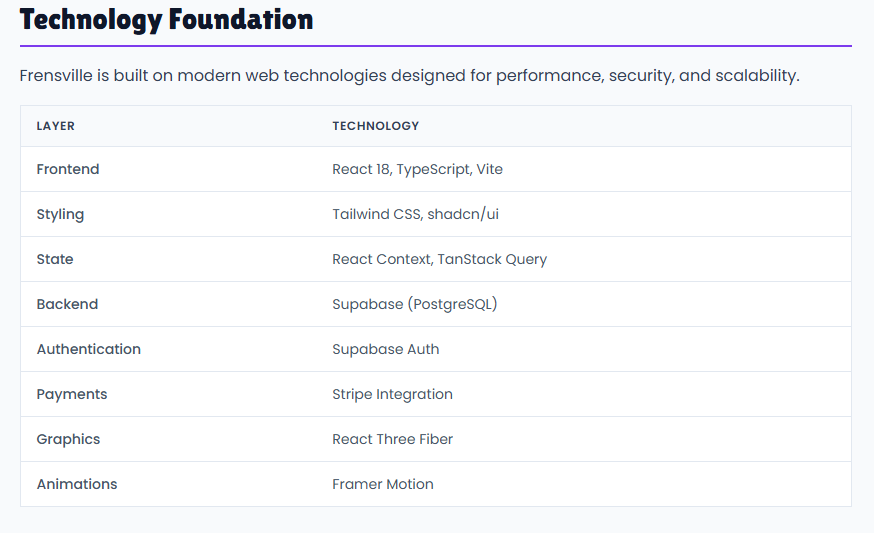
Task: Click the Supabase (PostgreSQL) cell
Action: pos(415,304)
